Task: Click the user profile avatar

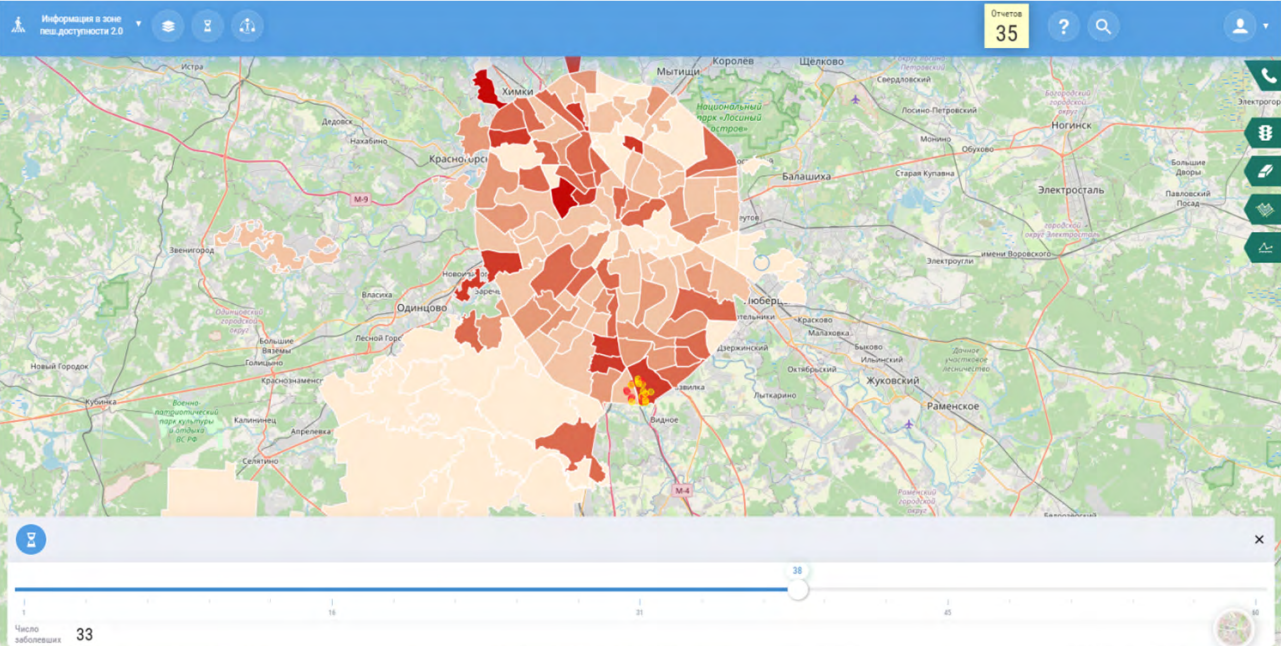Action: (x=1240, y=27)
